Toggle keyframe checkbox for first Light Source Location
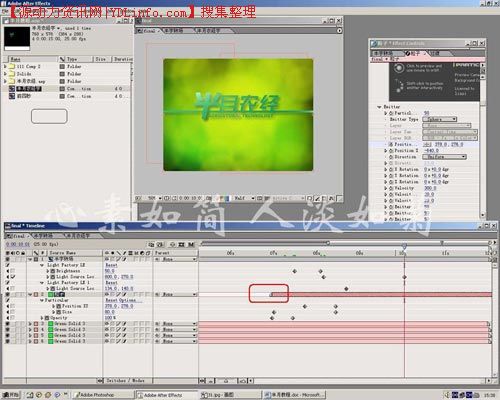 coord(13,277)
